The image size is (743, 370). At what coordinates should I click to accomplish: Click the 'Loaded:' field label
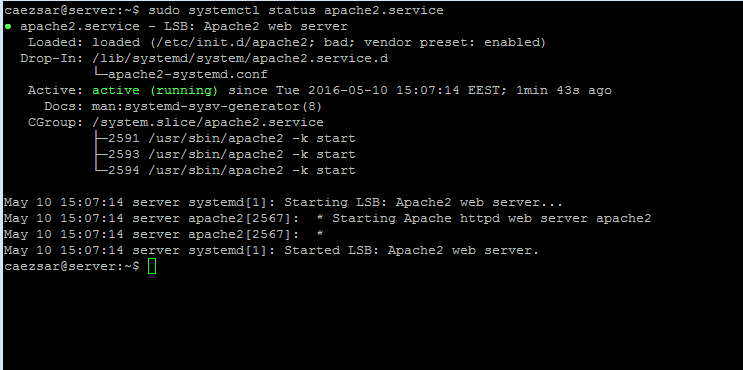pos(56,43)
